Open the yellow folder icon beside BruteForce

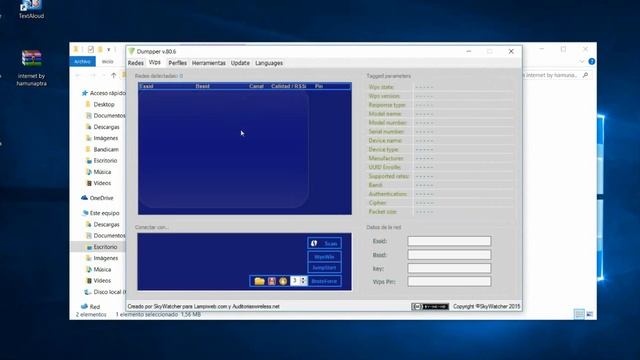tap(259, 281)
